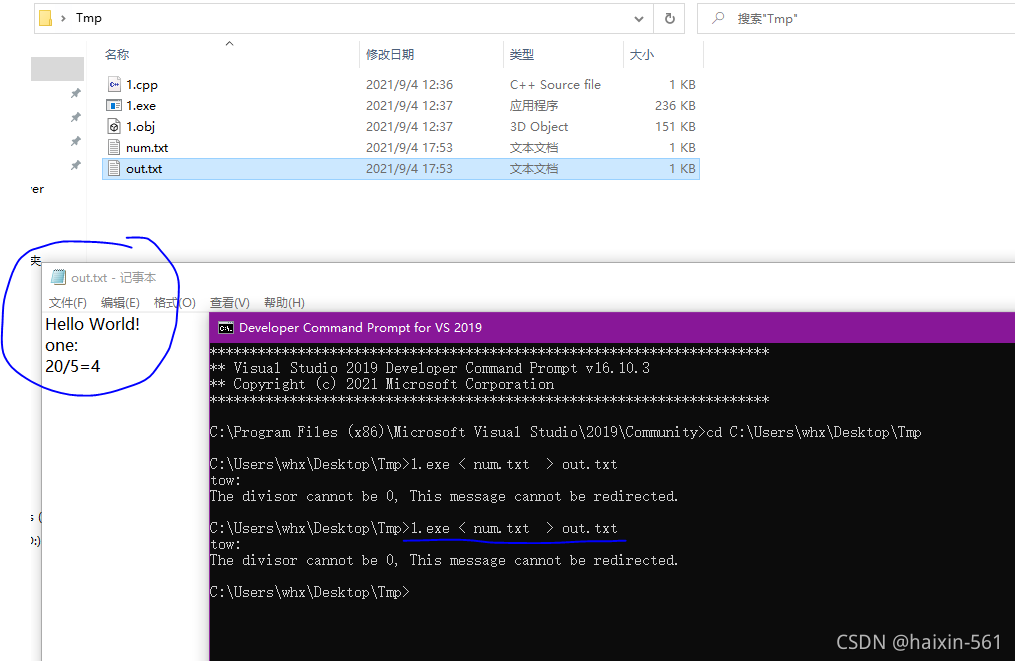Collapse sort arrow above 名称 column

229,43
